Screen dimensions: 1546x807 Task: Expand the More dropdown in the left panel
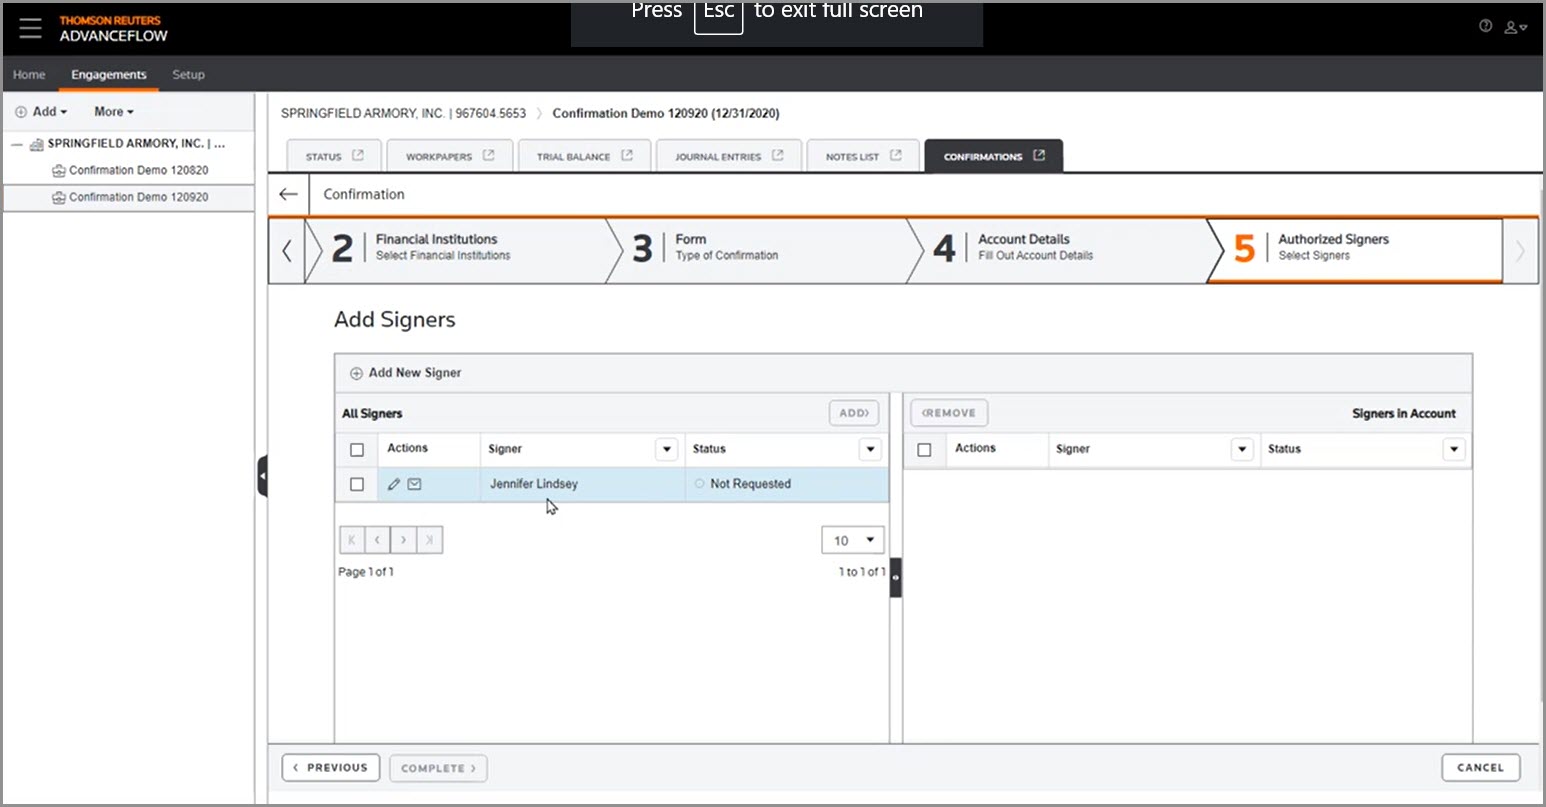(113, 111)
